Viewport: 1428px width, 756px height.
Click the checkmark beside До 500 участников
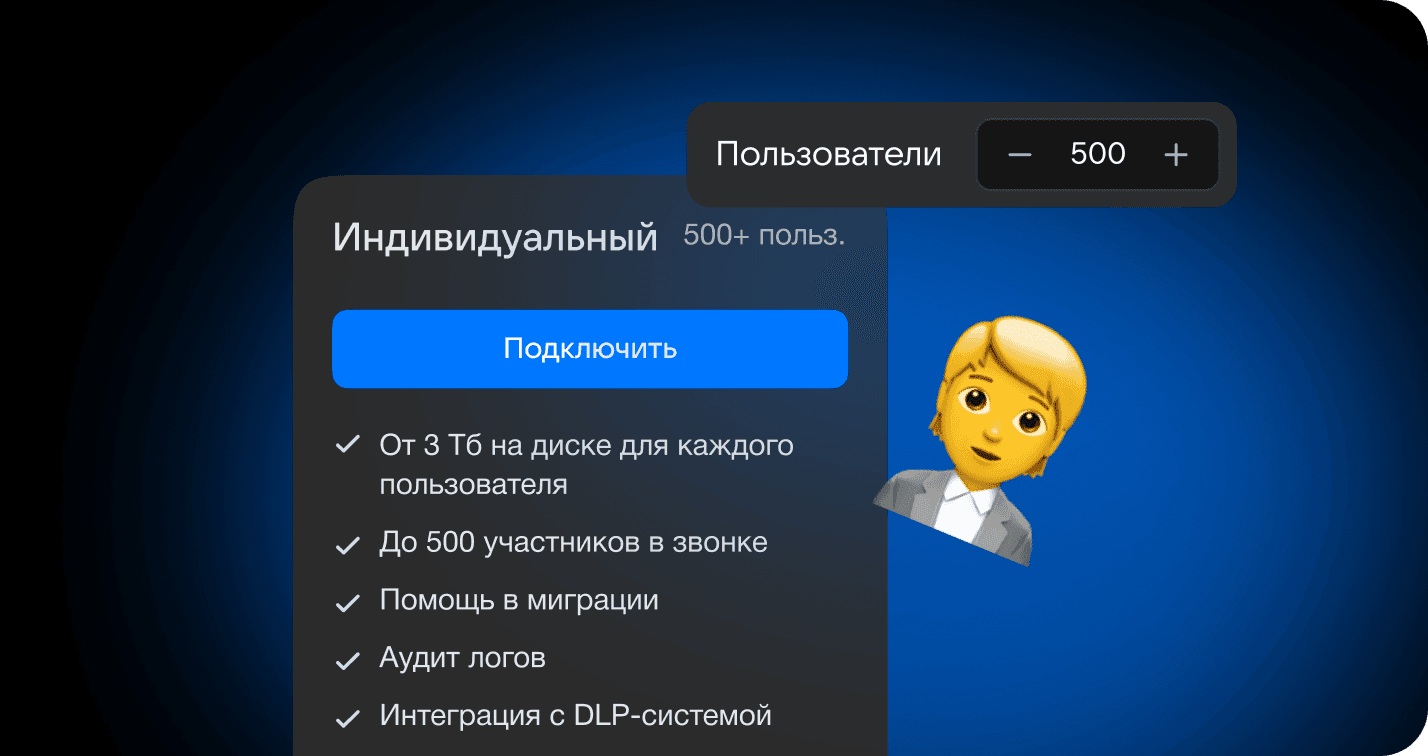click(x=347, y=544)
